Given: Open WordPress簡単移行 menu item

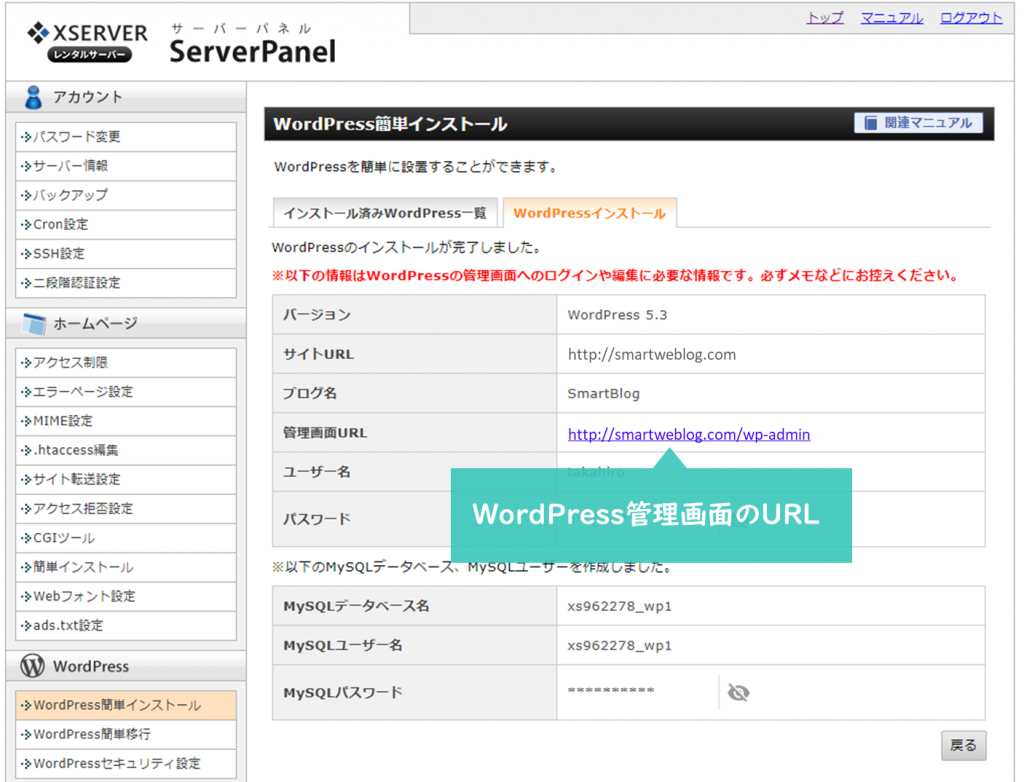Looking at the screenshot, I should pos(126,734).
